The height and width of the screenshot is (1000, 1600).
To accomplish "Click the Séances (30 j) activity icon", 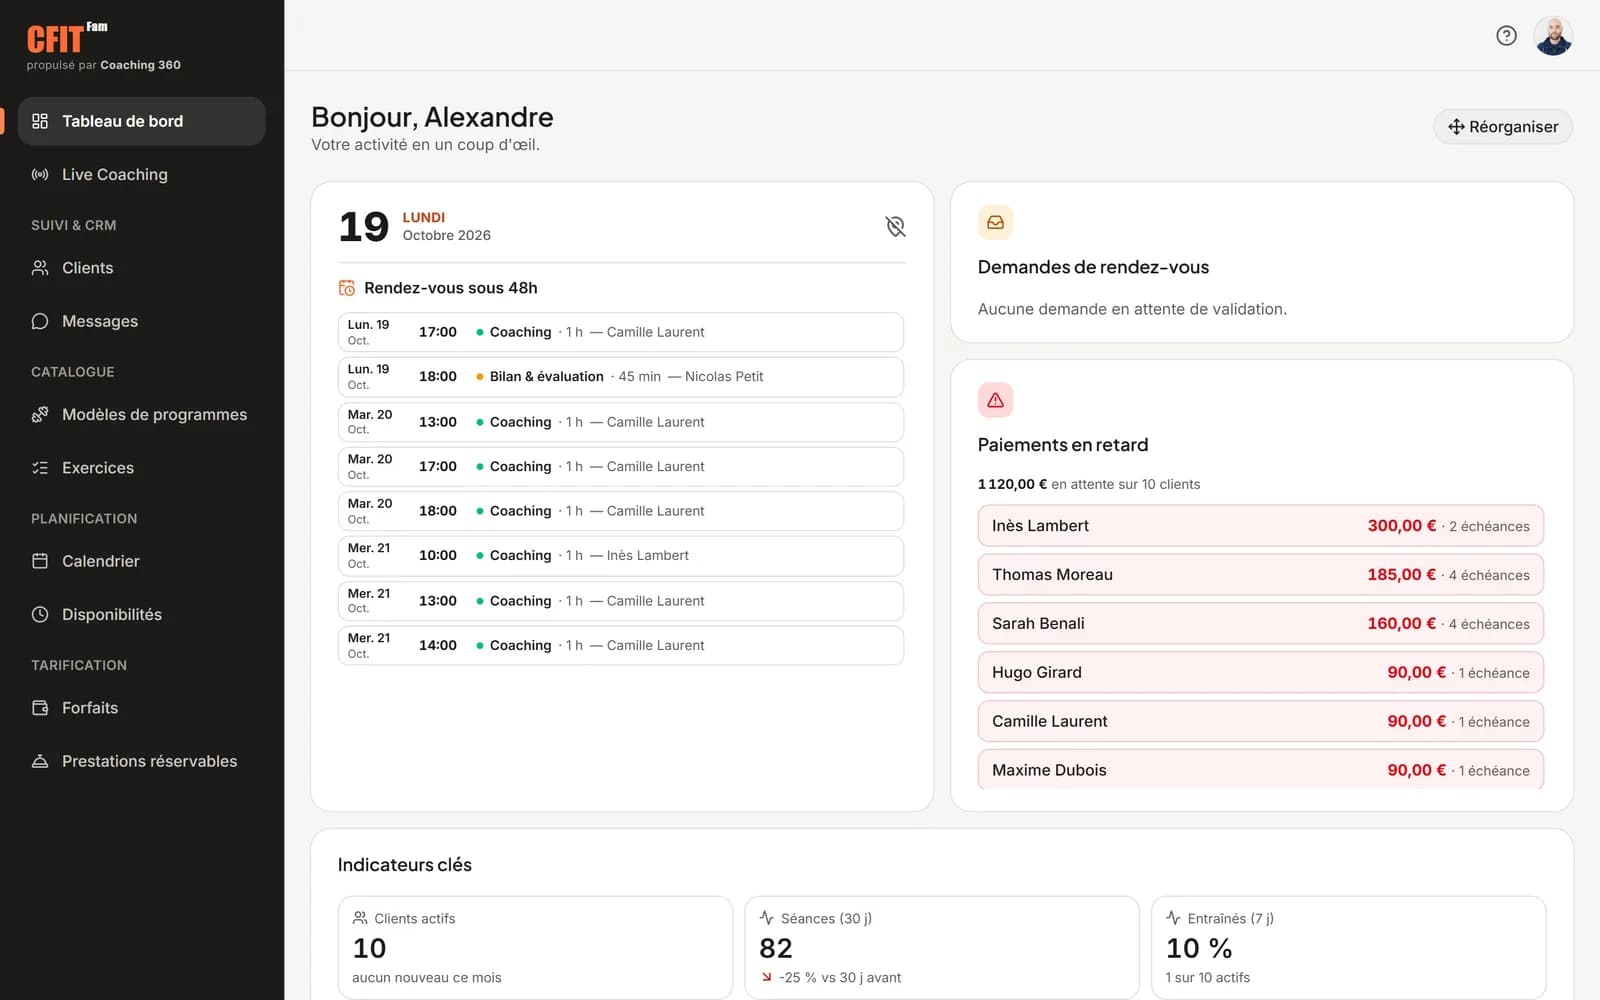I will click(767, 918).
